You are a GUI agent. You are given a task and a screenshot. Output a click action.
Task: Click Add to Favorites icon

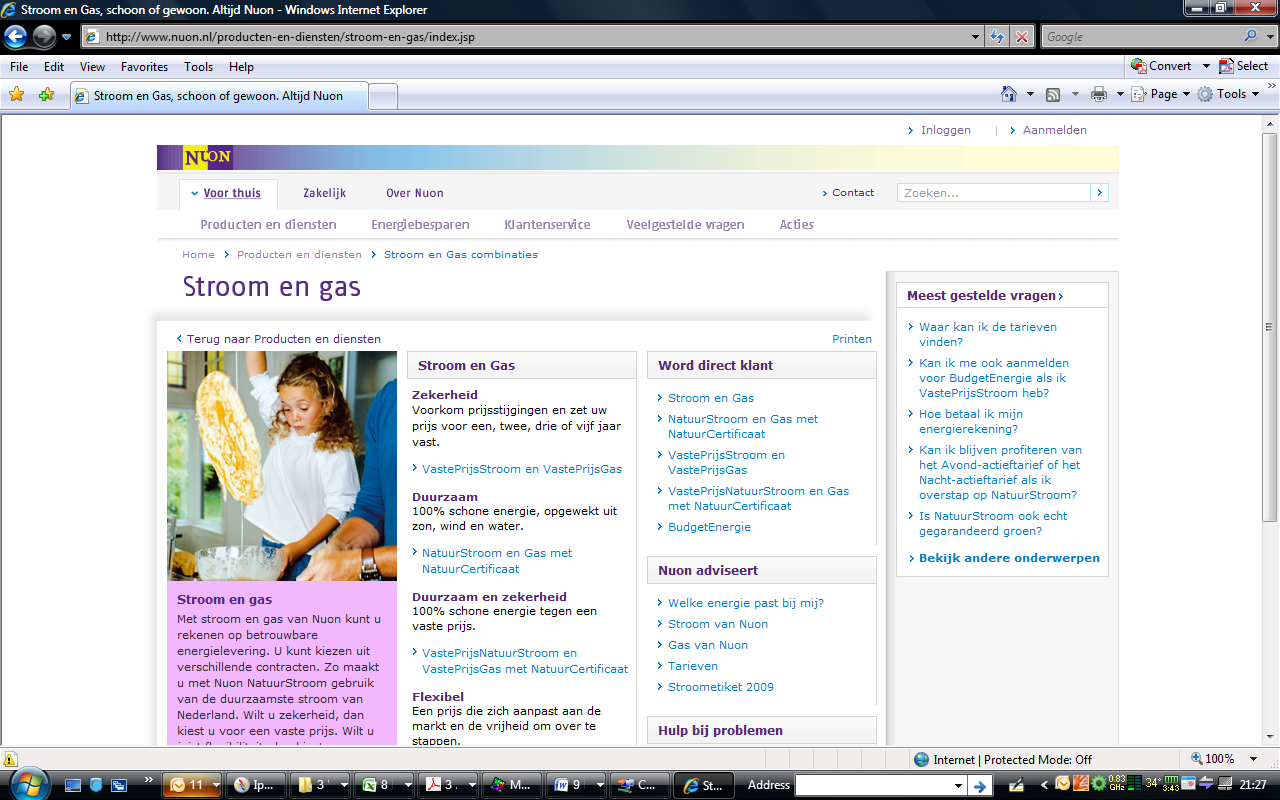(x=46, y=94)
